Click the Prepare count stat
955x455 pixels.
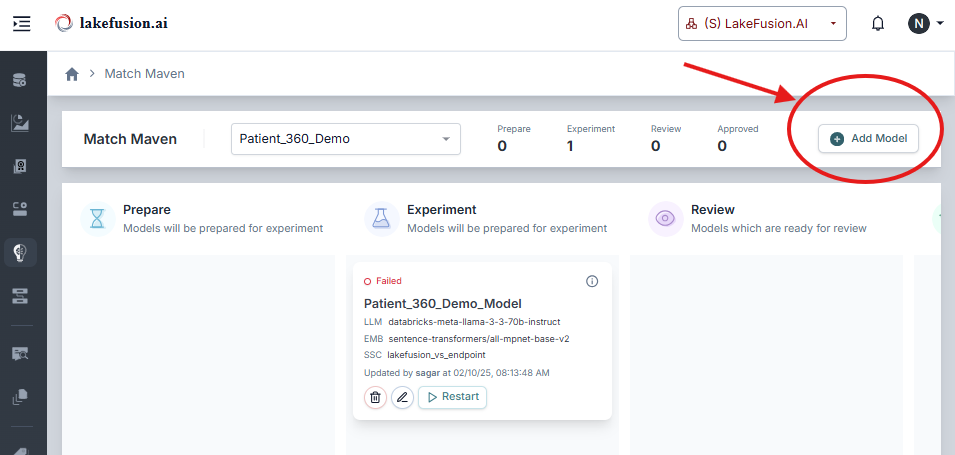(513, 138)
